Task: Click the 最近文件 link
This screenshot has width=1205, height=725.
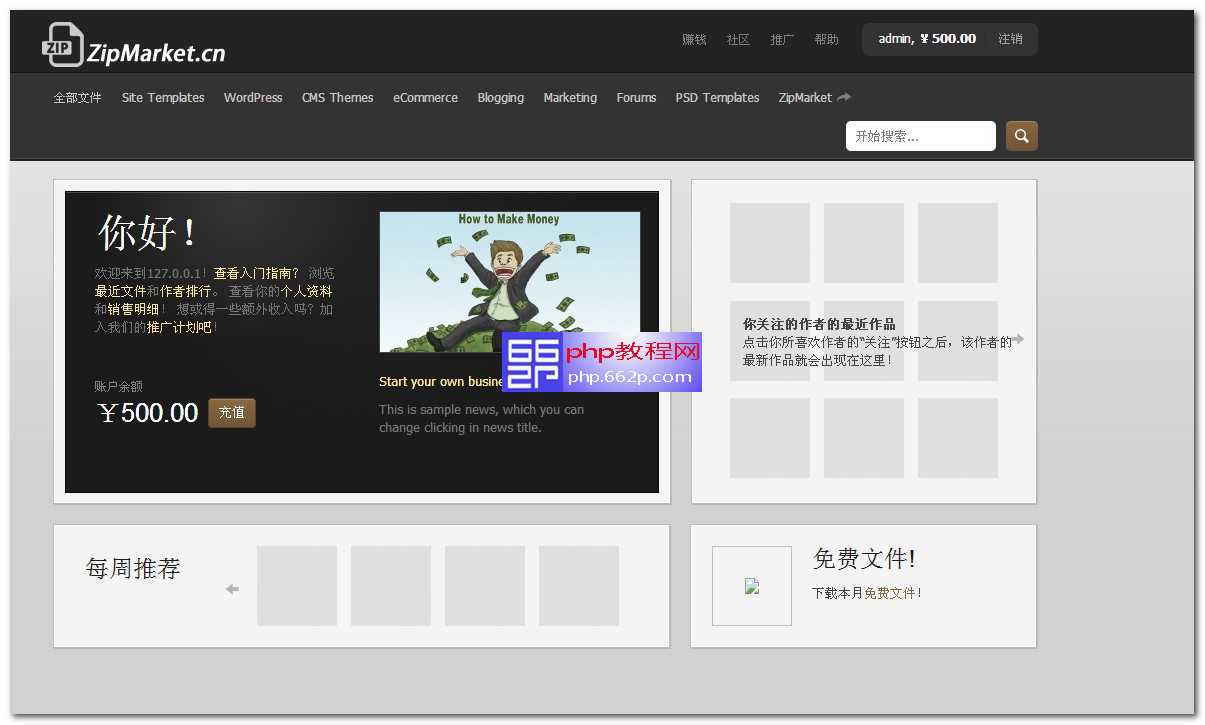Action: point(120,291)
